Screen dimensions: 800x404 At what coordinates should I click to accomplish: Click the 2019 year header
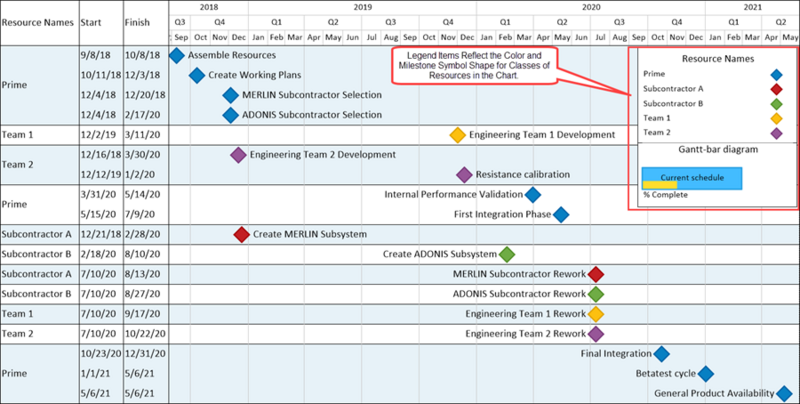click(363, 7)
